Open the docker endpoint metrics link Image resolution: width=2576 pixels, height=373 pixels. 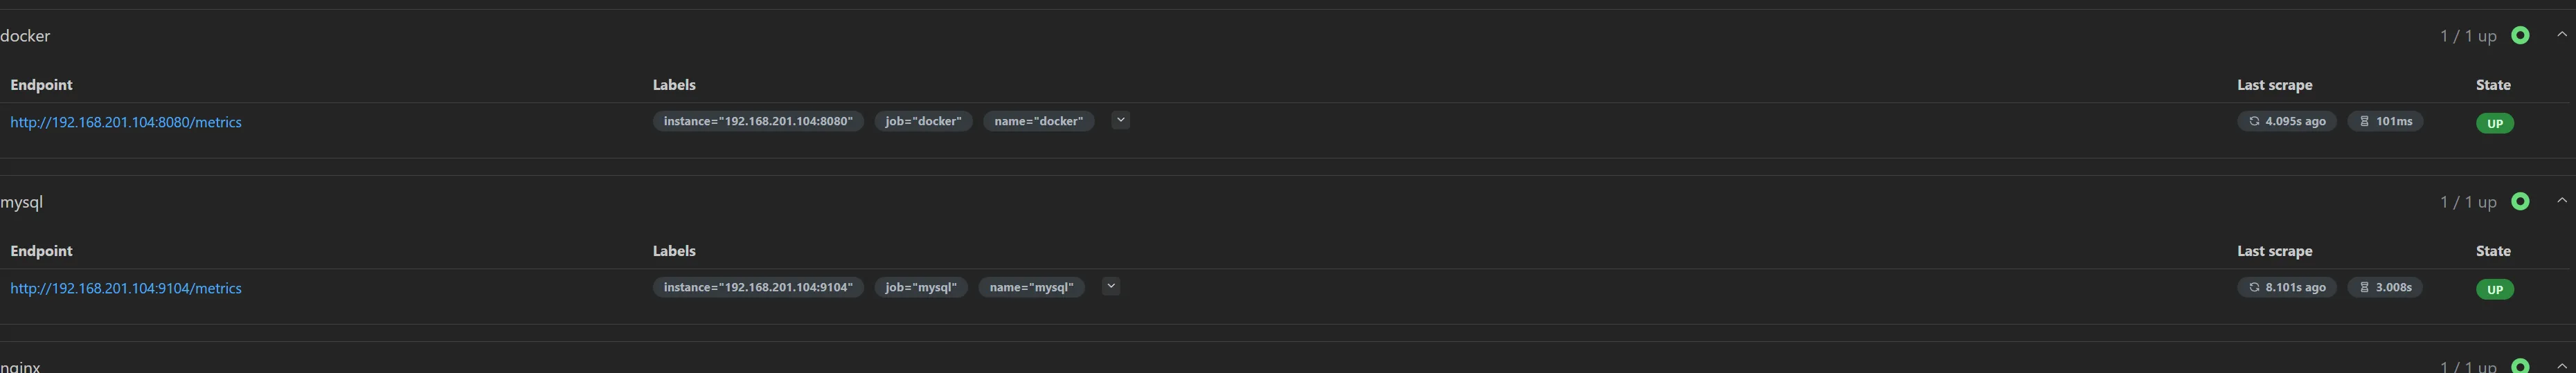point(126,122)
